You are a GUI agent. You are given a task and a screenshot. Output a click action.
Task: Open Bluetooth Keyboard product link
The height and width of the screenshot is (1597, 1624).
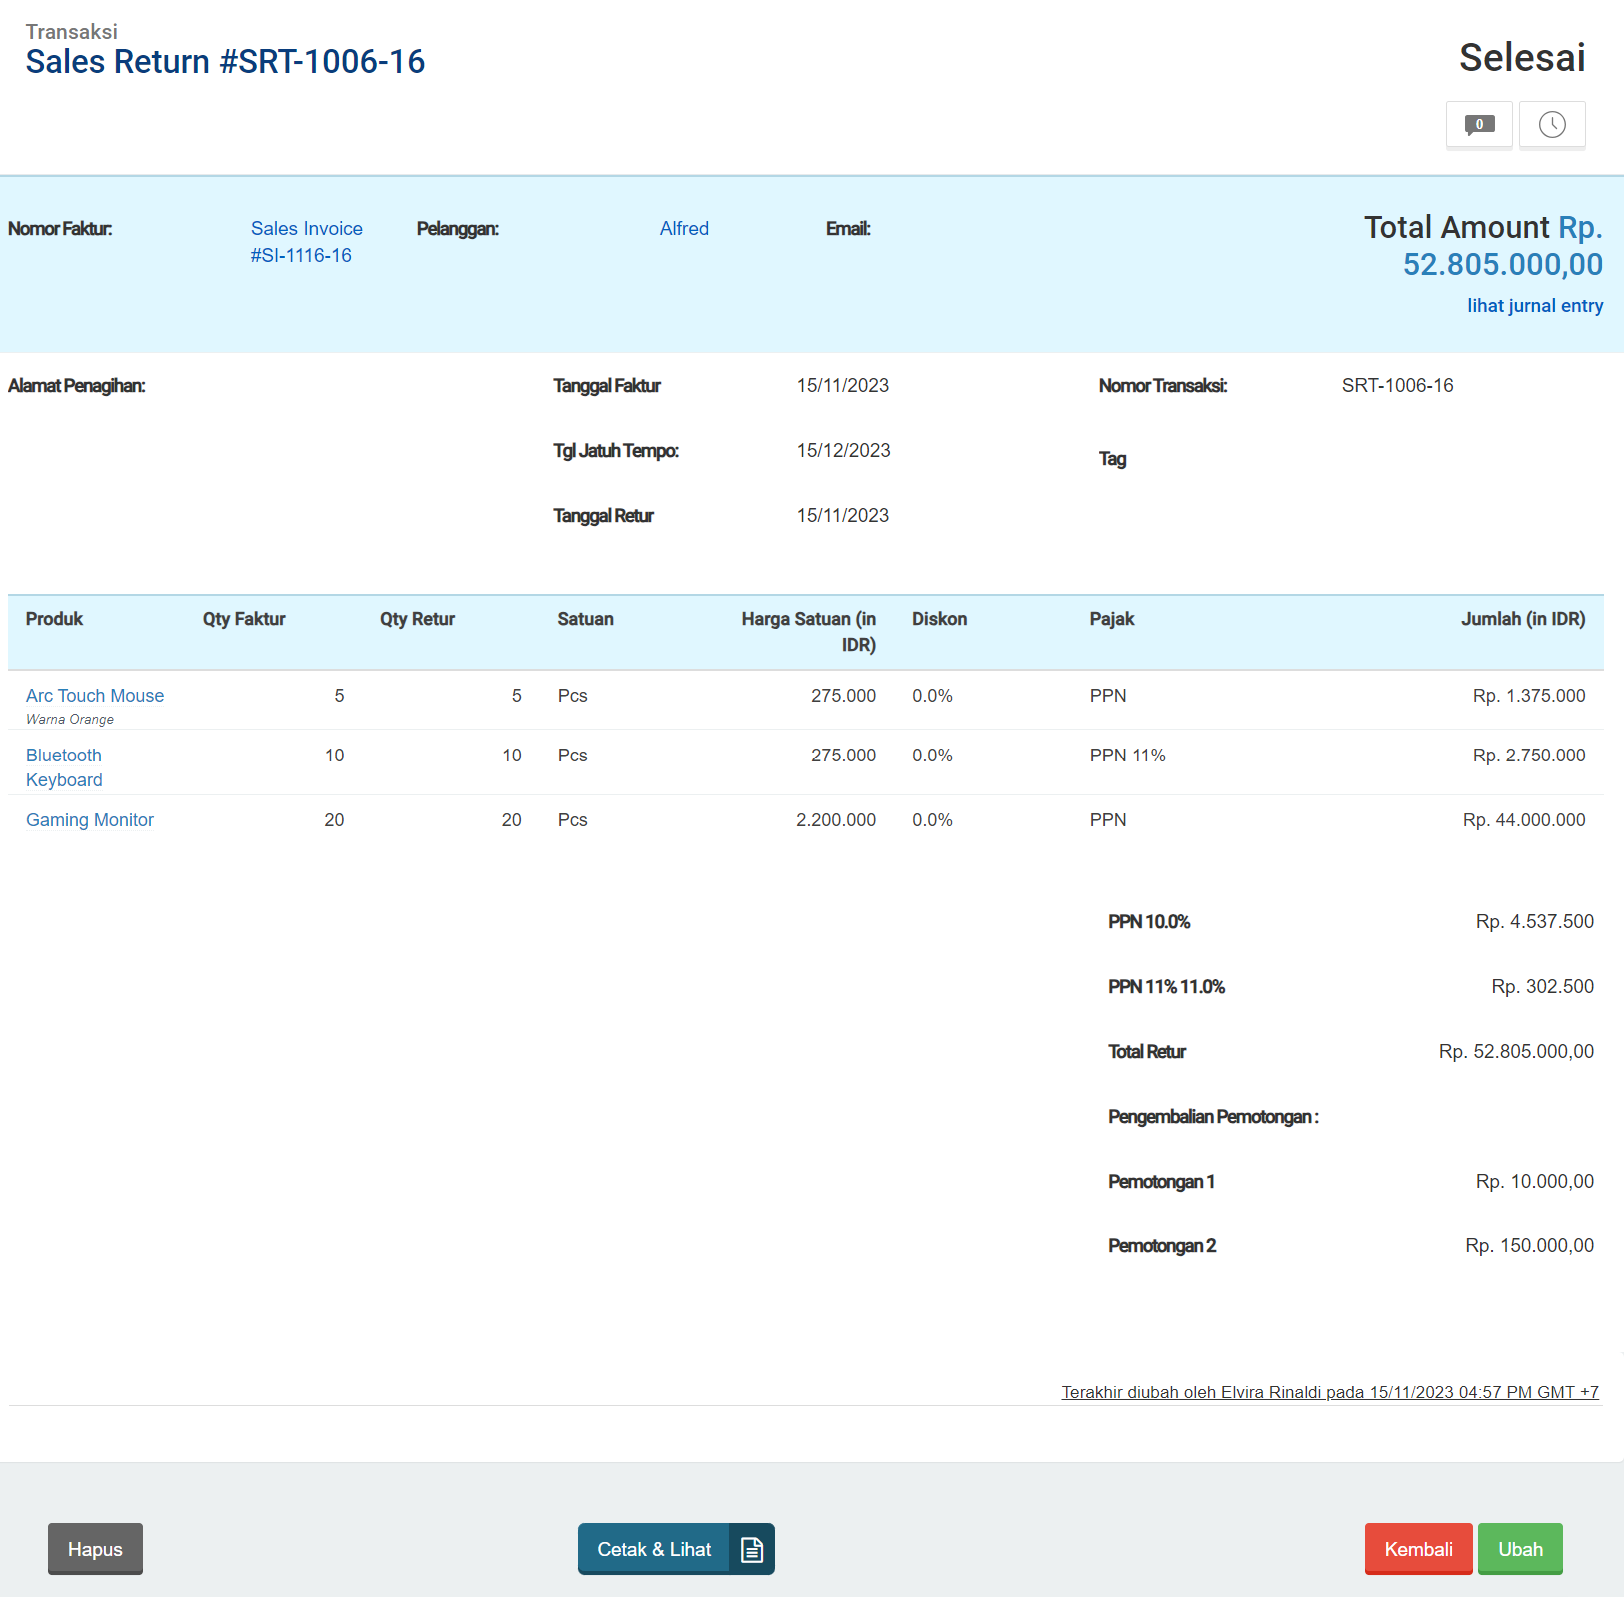[x=64, y=768]
